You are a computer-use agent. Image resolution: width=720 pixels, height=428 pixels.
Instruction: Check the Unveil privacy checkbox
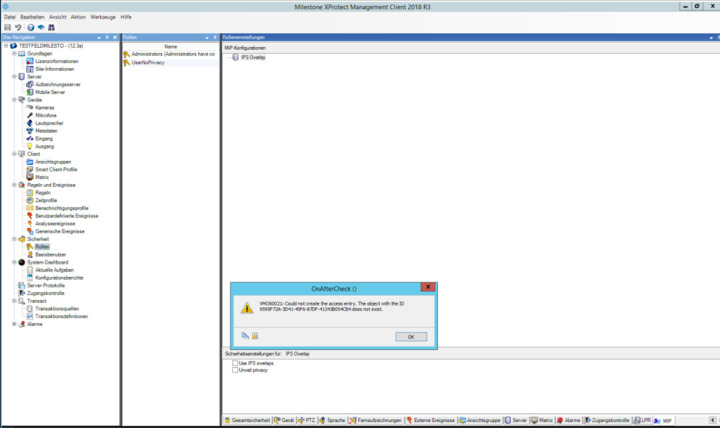point(235,369)
